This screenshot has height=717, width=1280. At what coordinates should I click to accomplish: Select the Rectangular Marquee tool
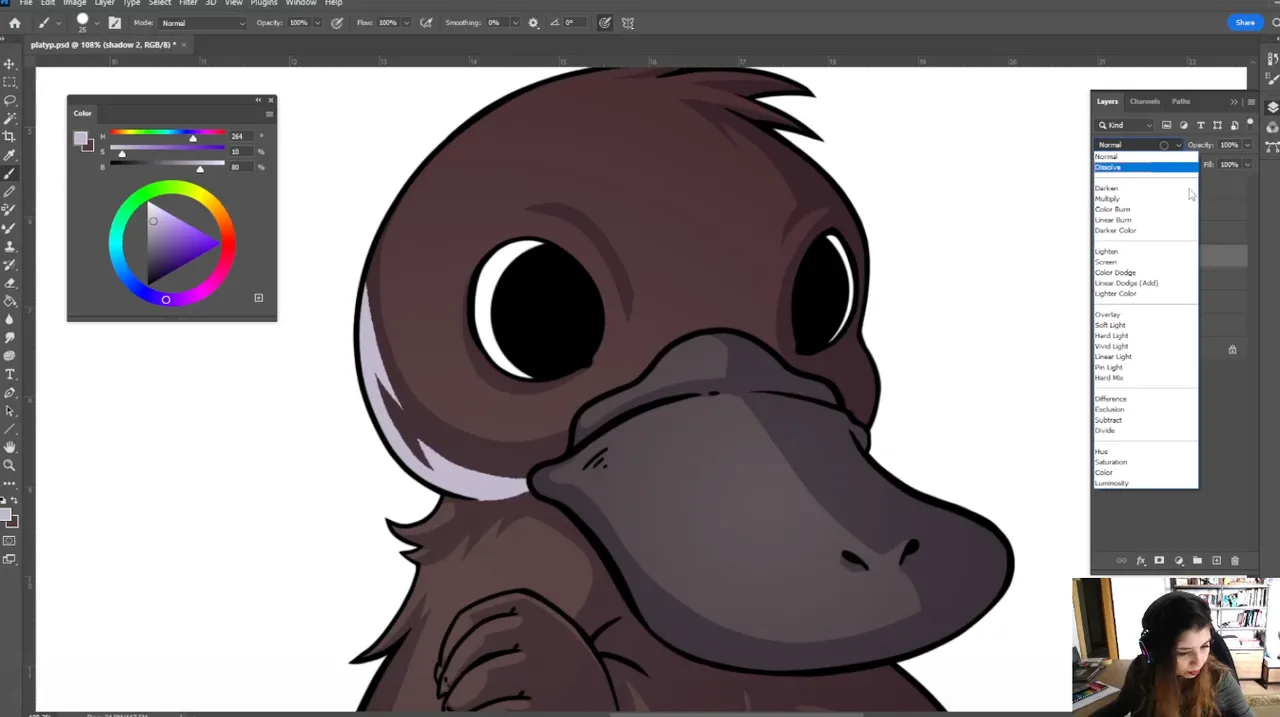pyautogui.click(x=10, y=82)
